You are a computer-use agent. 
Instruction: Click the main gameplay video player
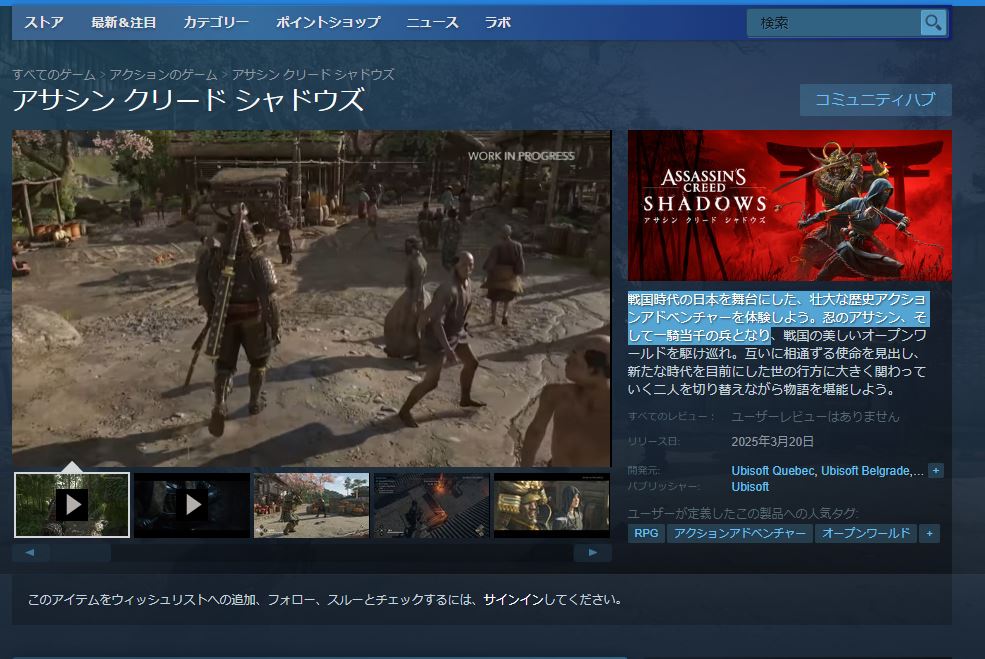tap(312, 298)
